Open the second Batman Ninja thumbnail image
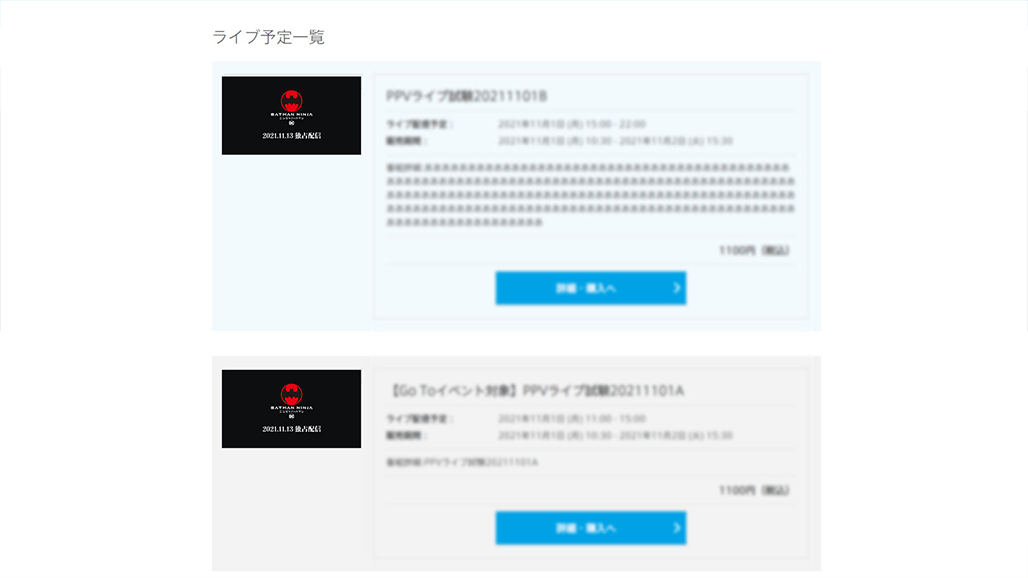 (x=291, y=409)
